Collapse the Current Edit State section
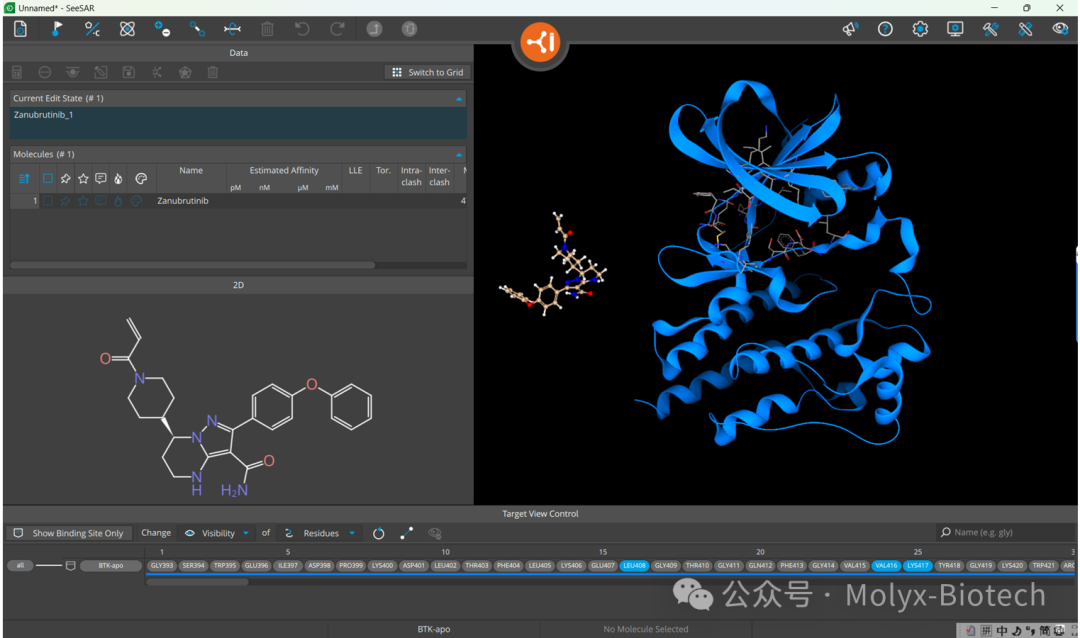1080x638 pixels. tap(459, 99)
